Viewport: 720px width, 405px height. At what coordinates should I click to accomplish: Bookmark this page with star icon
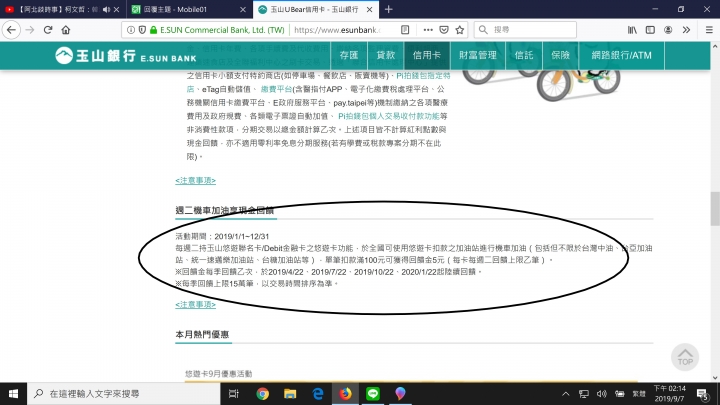click(460, 30)
